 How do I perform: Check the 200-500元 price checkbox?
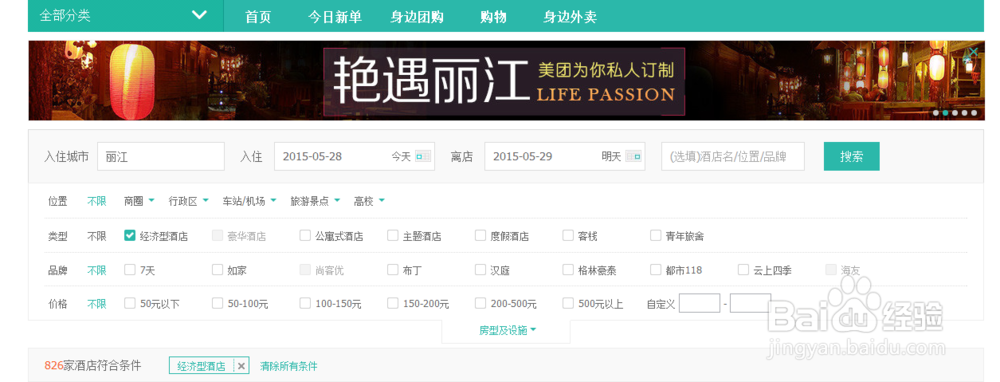[x=480, y=304]
